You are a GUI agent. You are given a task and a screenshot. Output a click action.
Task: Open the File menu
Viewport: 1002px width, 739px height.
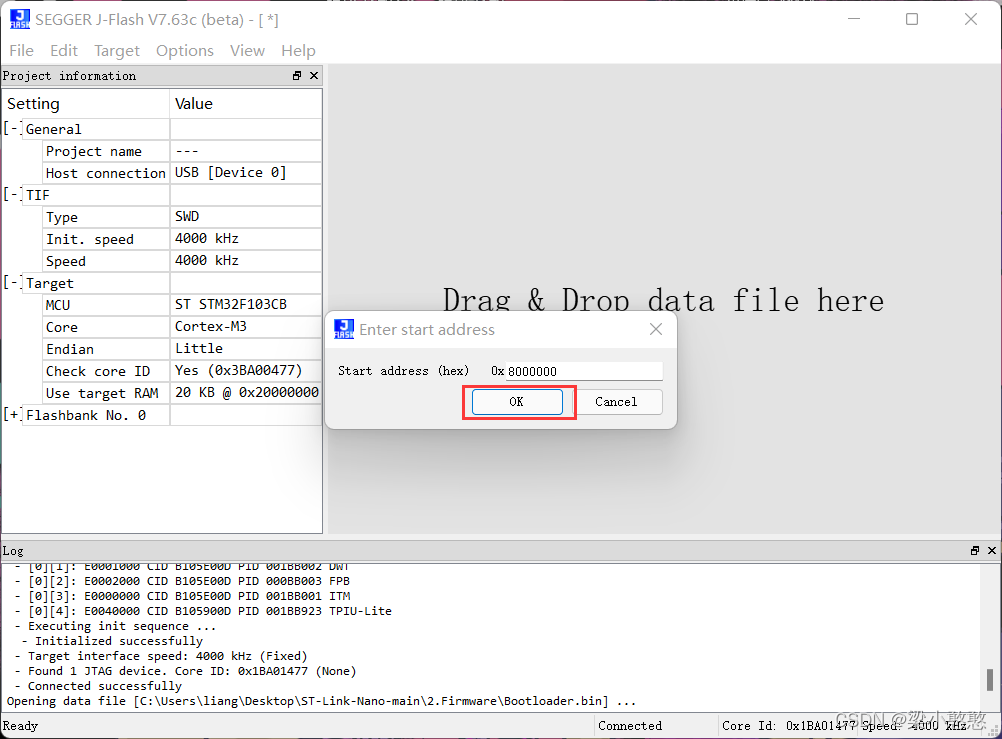(22, 51)
